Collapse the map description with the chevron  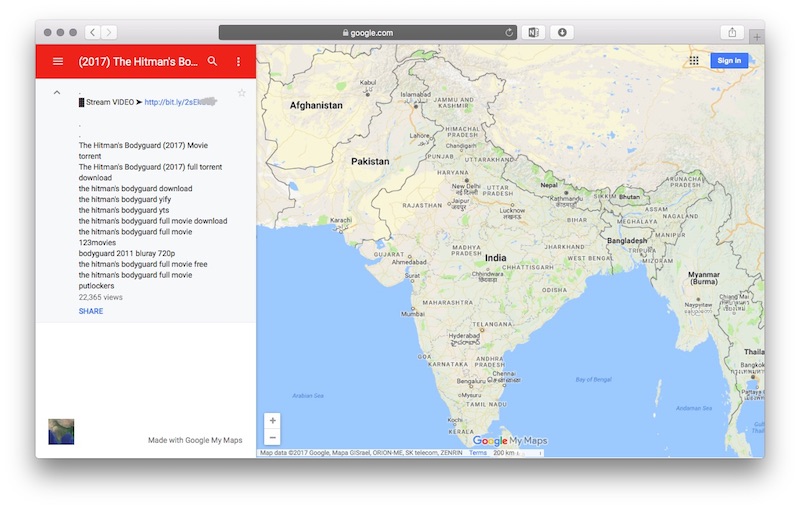coord(57,93)
